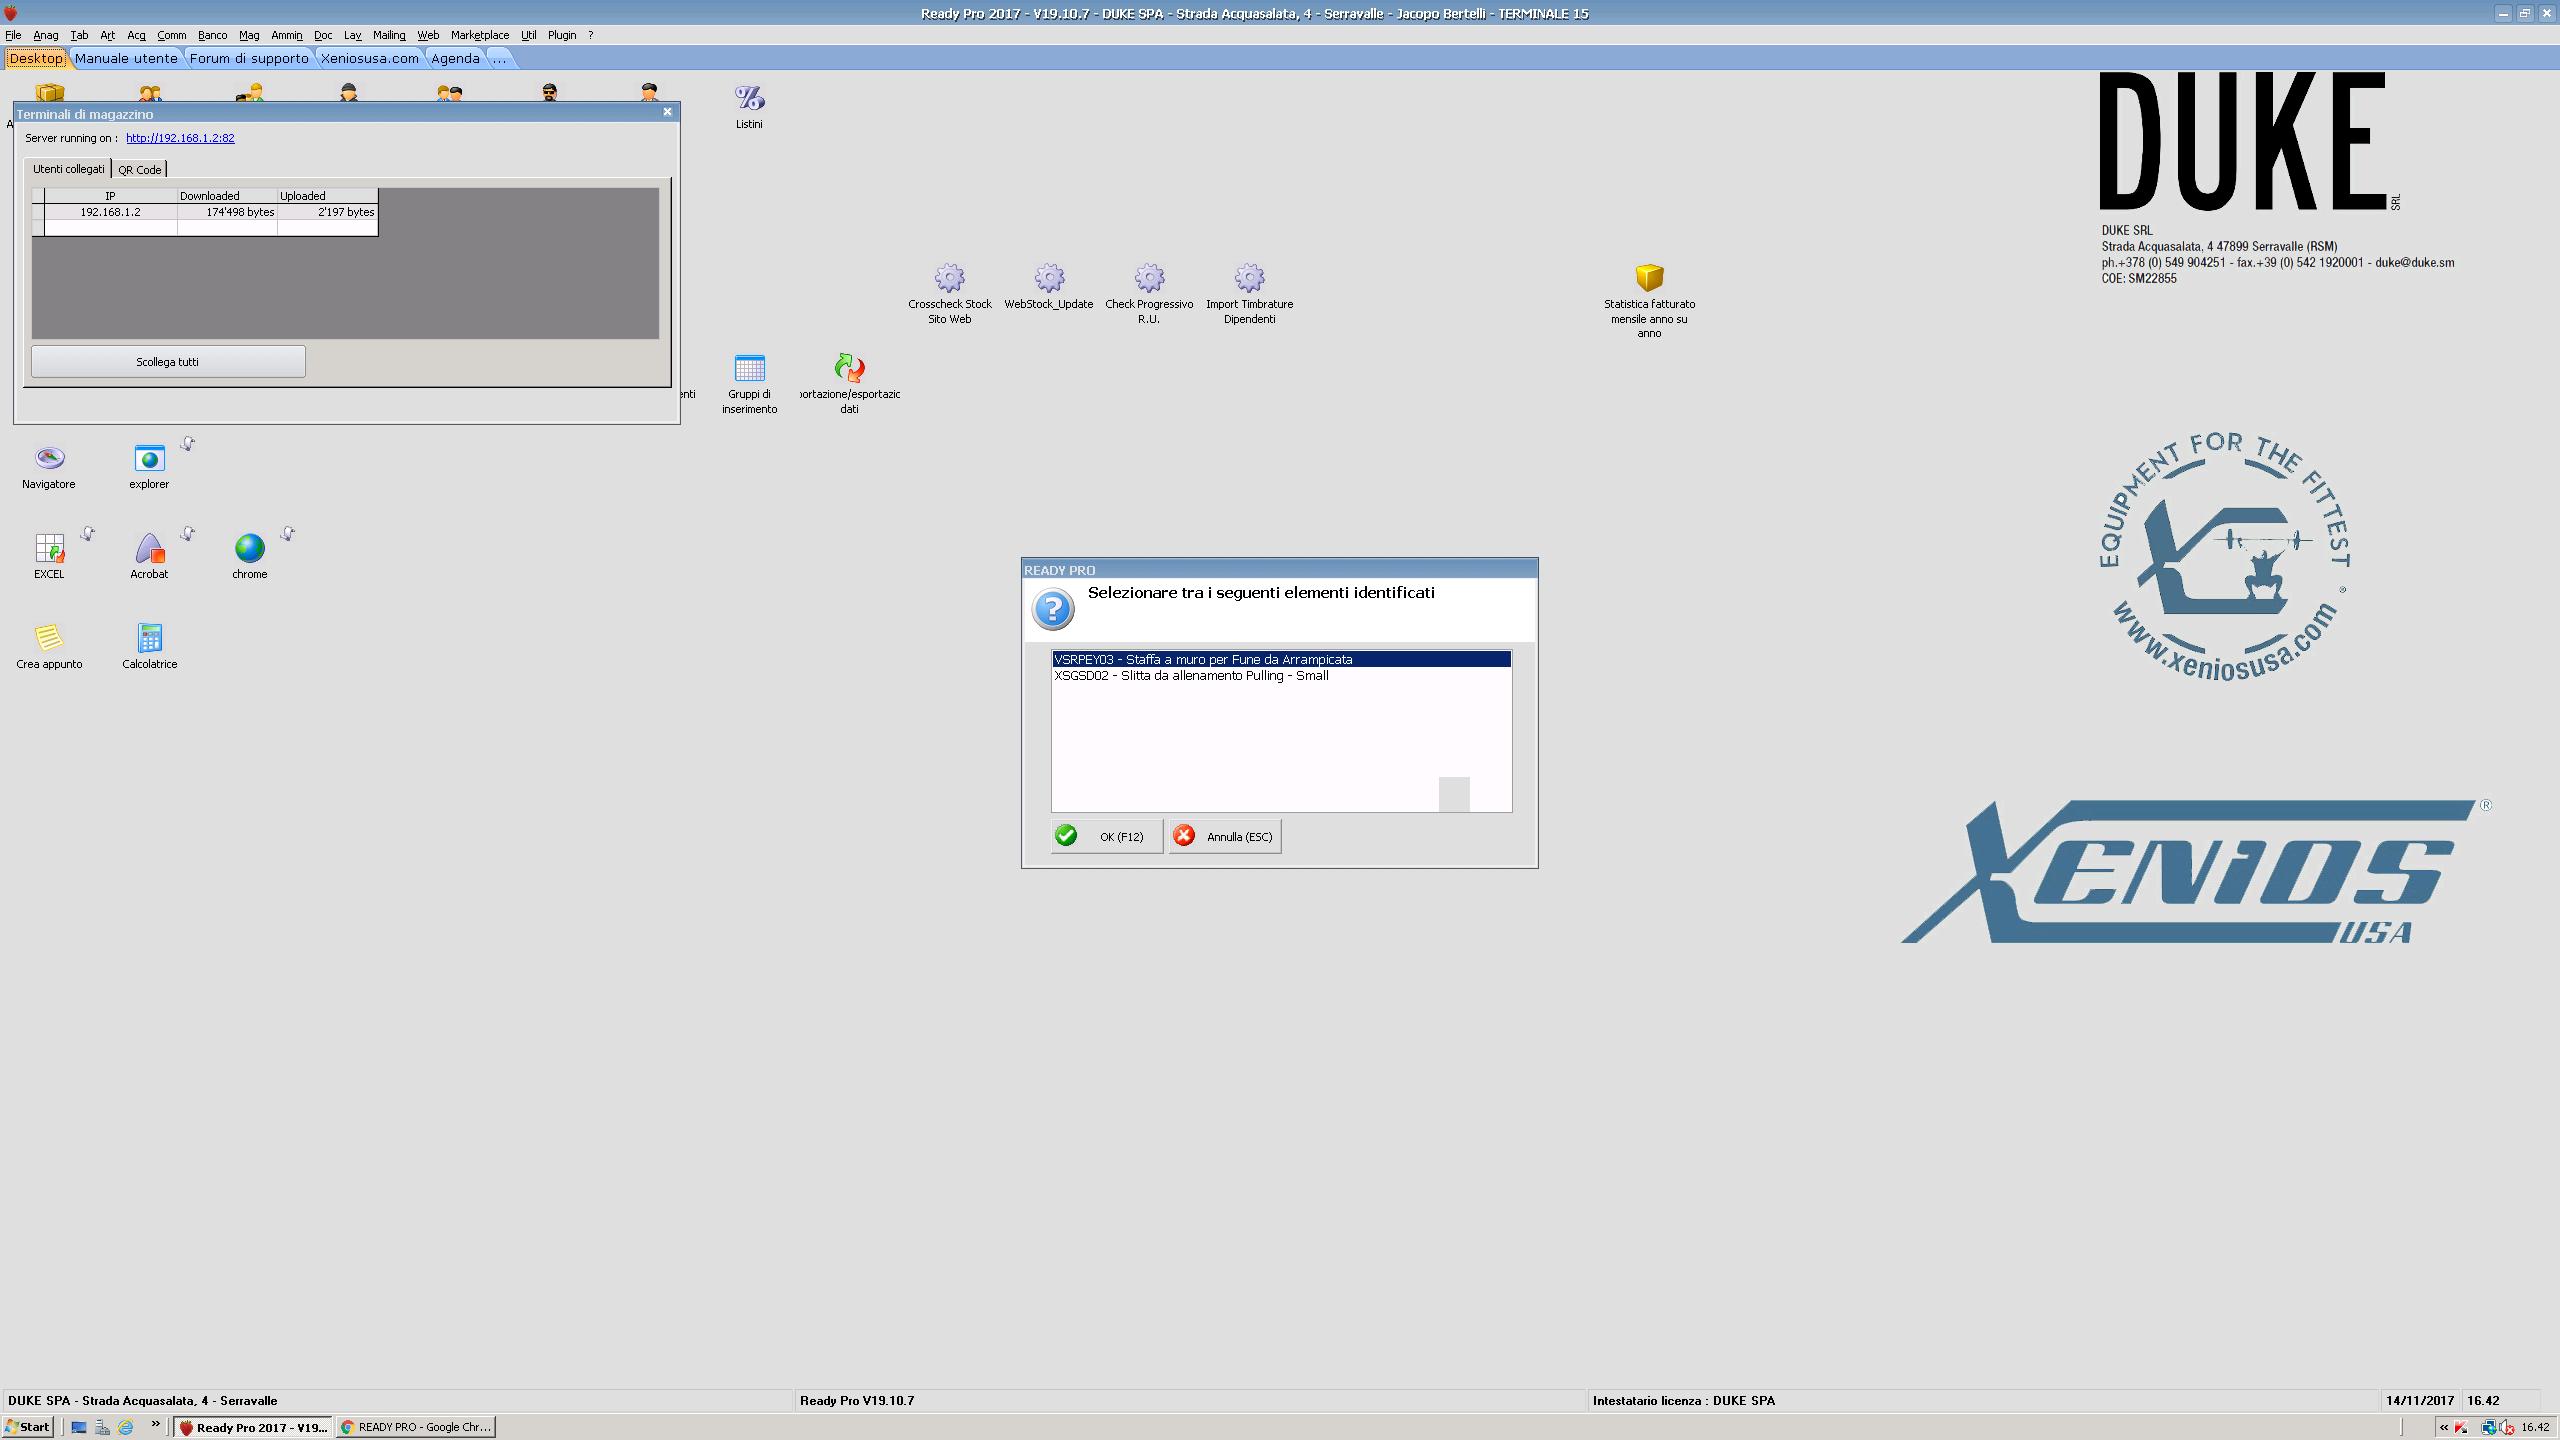The image size is (2560, 1440).
Task: Open the Plugin menu
Action: point(562,35)
